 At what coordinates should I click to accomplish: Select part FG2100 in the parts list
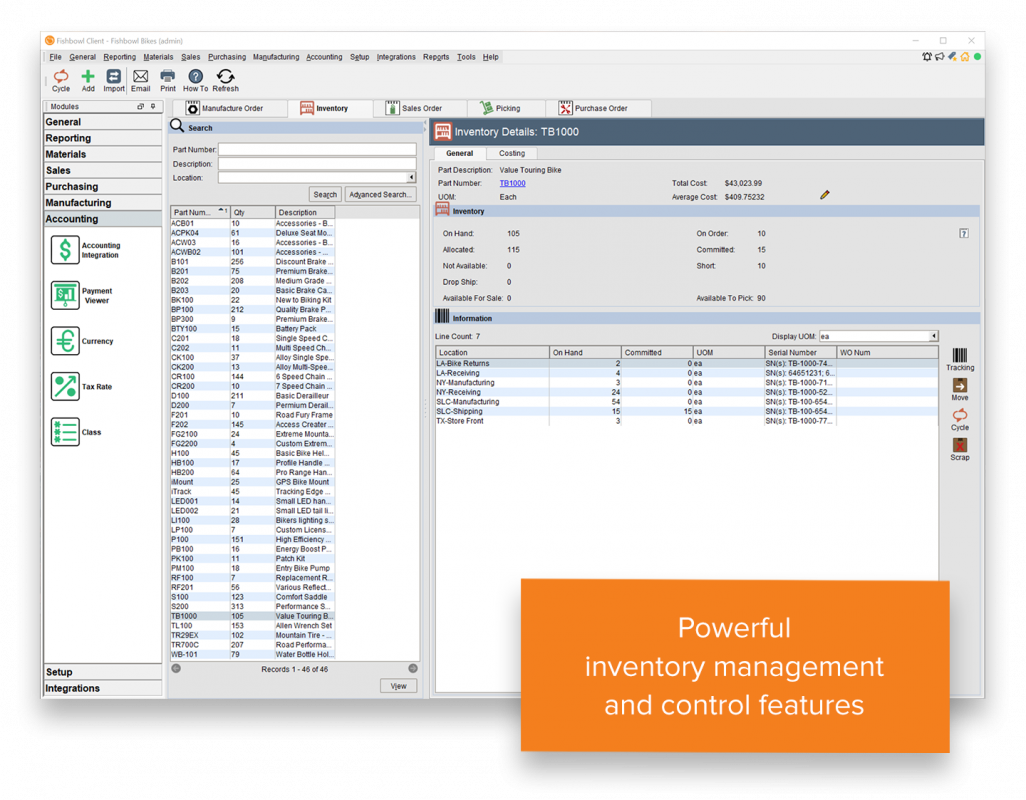tap(253, 434)
